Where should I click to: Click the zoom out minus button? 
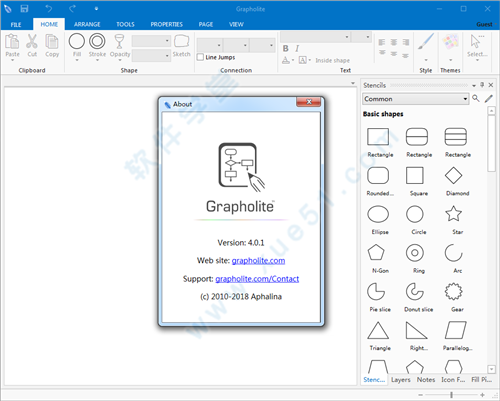coord(420,395)
